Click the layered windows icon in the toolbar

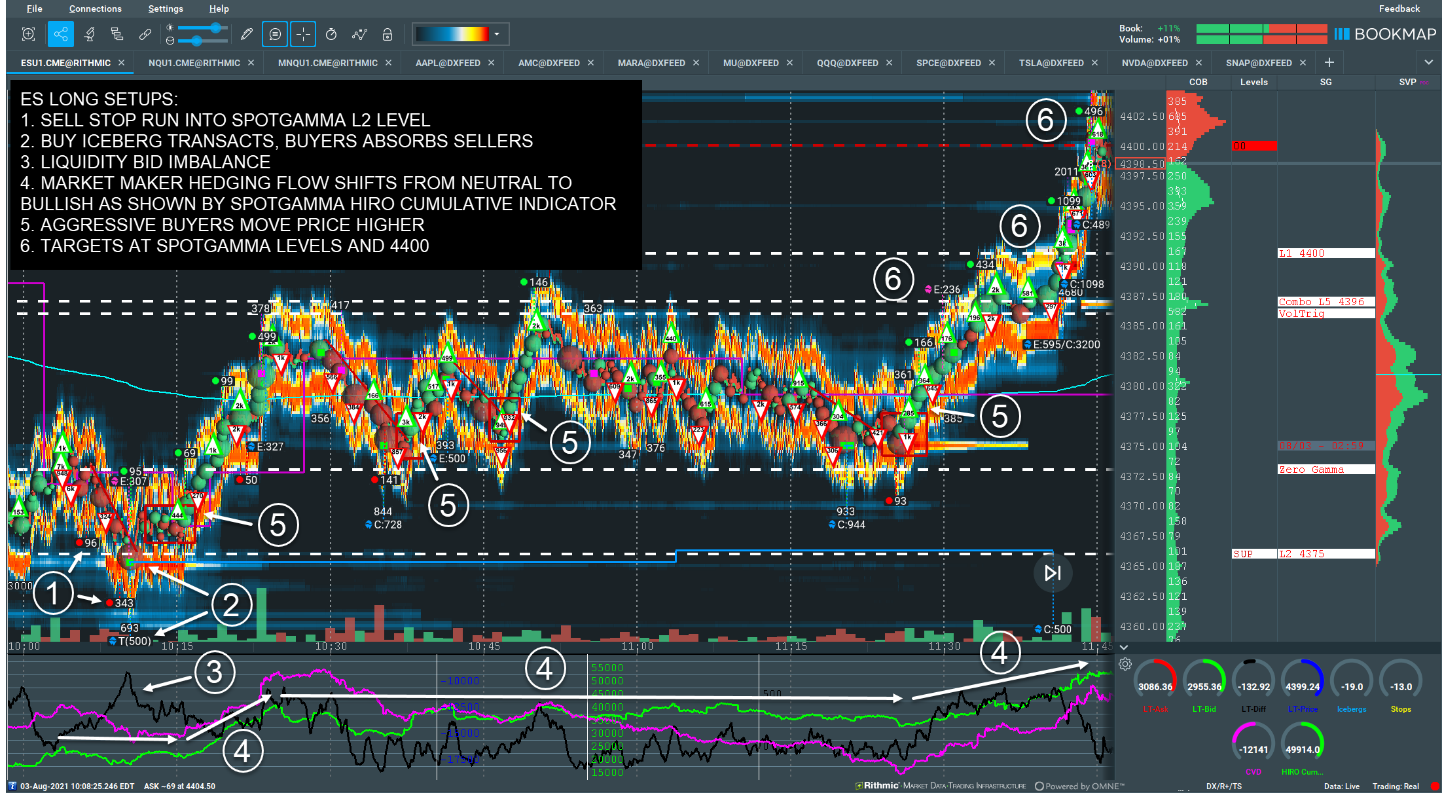click(x=115, y=33)
